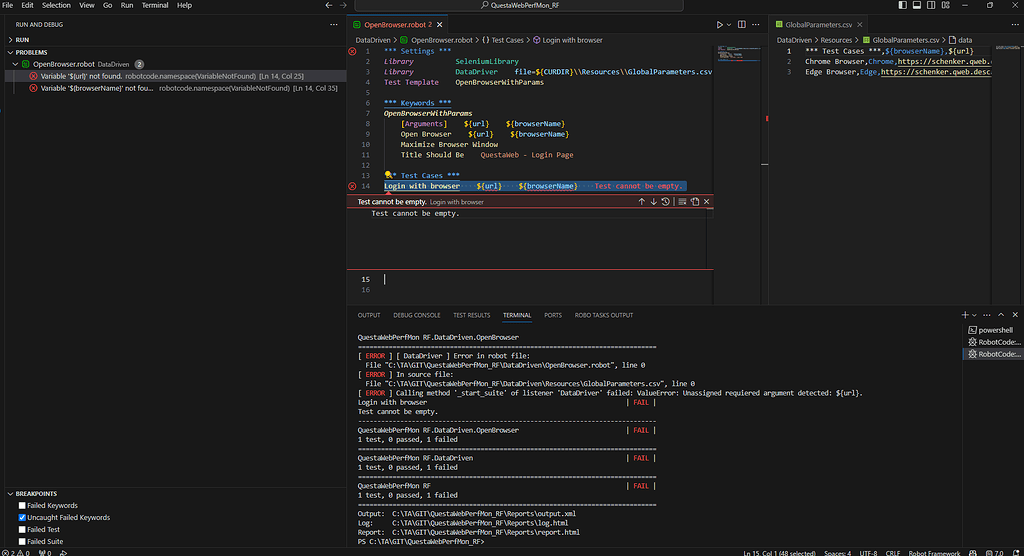Show test result history in peek view
Viewport: 1024px width, 556px height.
click(666, 202)
